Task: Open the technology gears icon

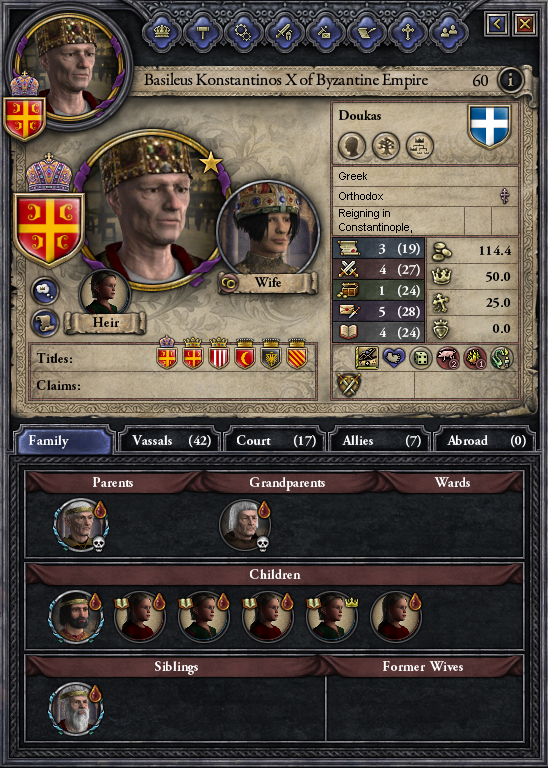Action: [x=243, y=32]
